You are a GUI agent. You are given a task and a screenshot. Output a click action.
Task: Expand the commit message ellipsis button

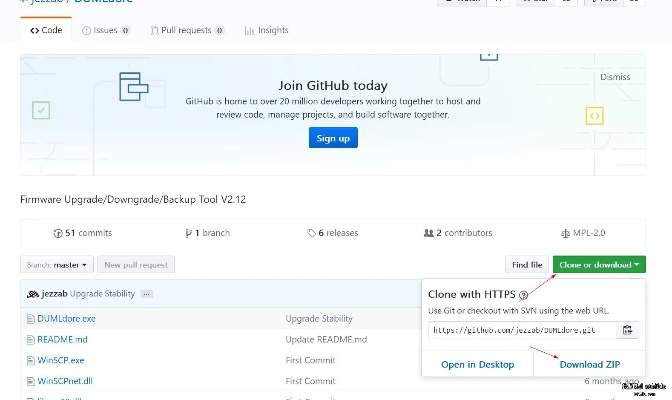[147, 294]
